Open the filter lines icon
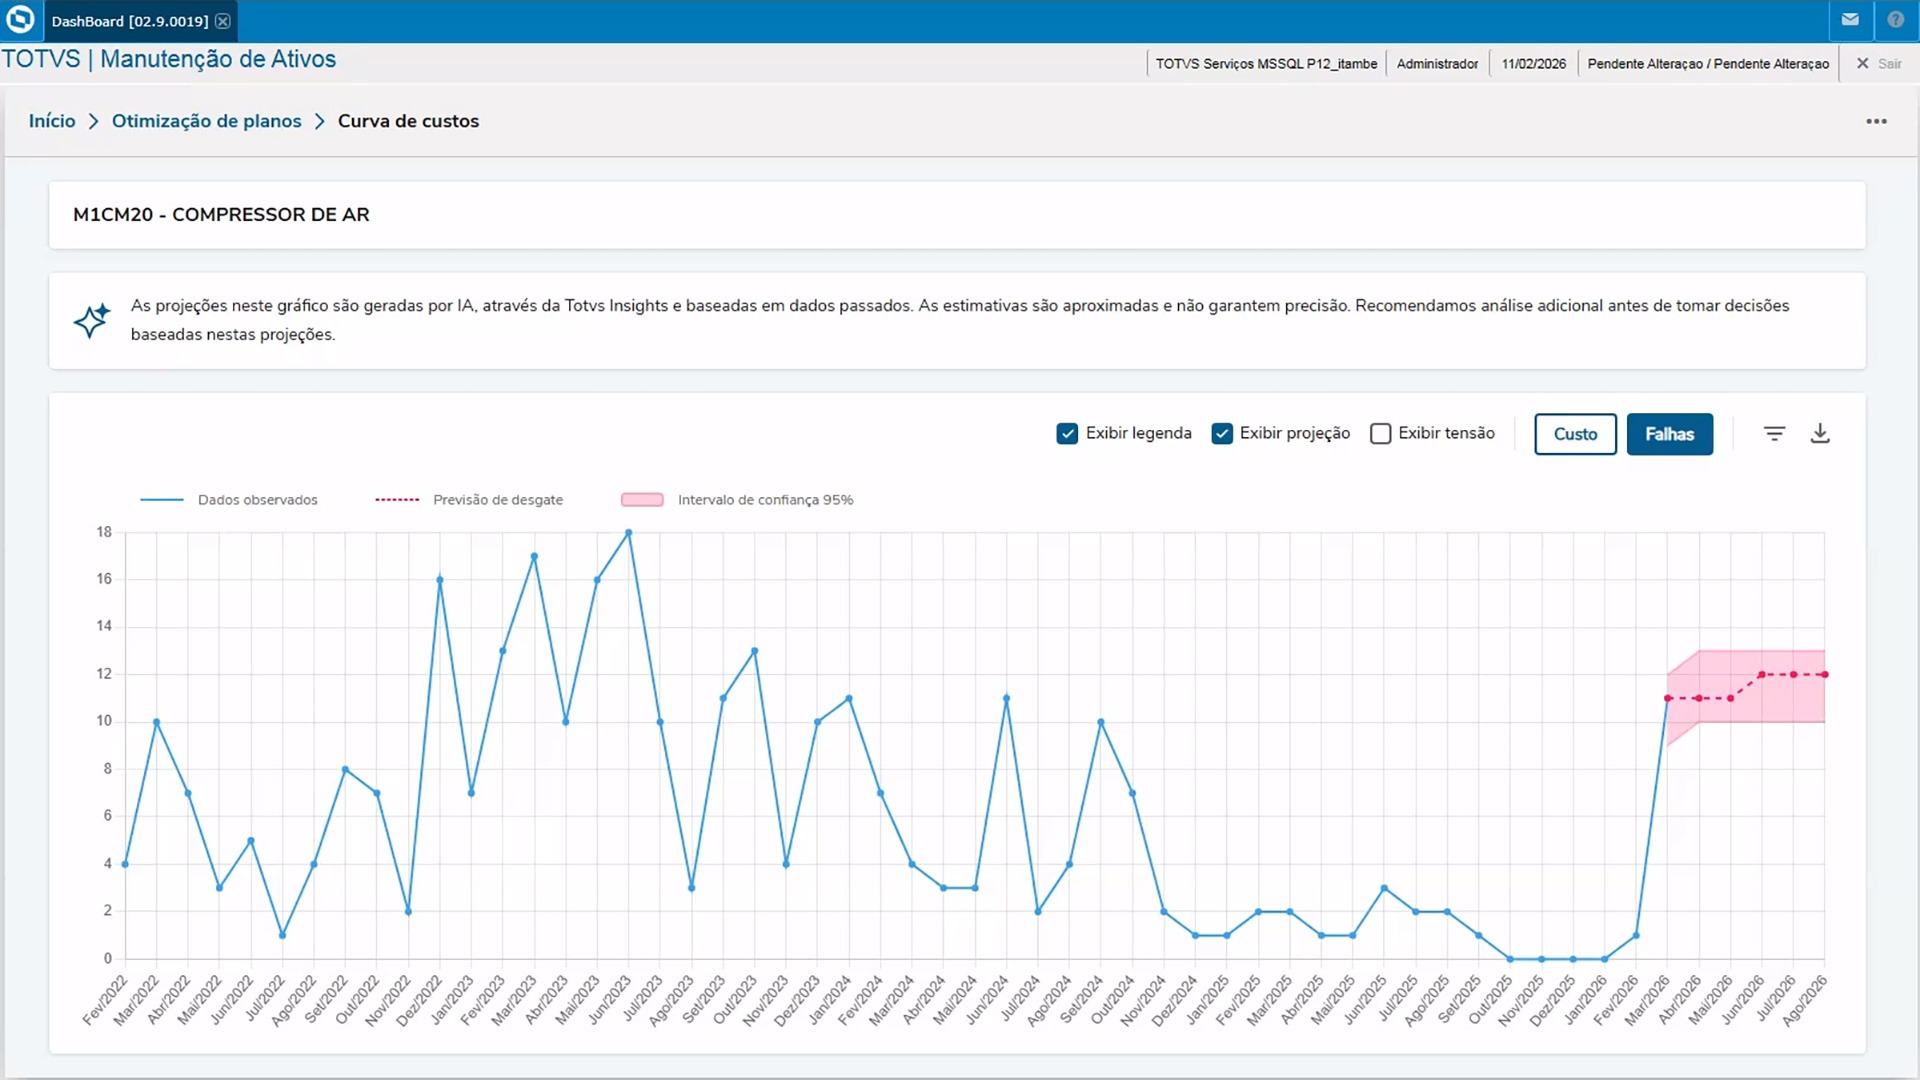1920x1080 pixels. coord(1774,433)
